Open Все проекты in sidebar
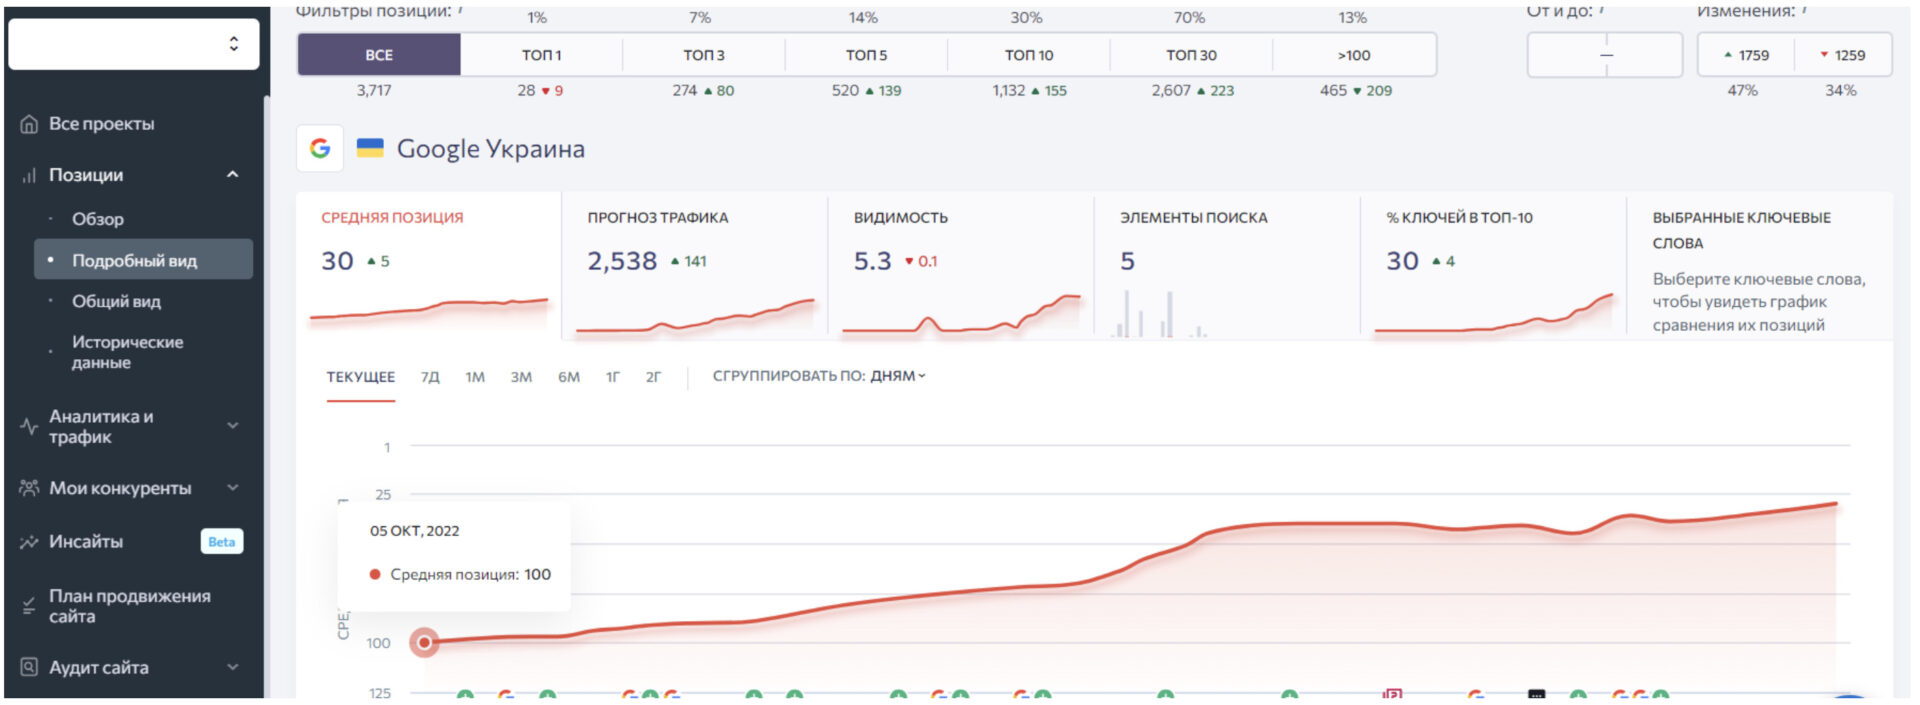Screen dimensions: 1920x705 [x=101, y=124]
